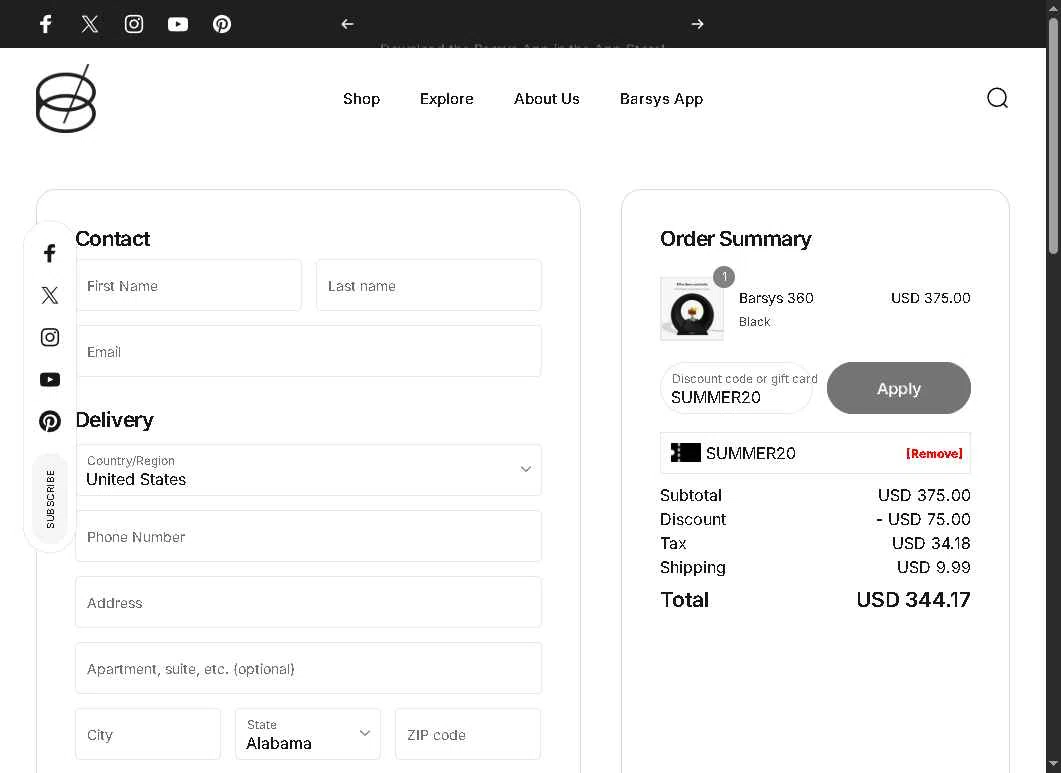1061x773 pixels.
Task: Focus the City field
Action: pyautogui.click(x=148, y=734)
